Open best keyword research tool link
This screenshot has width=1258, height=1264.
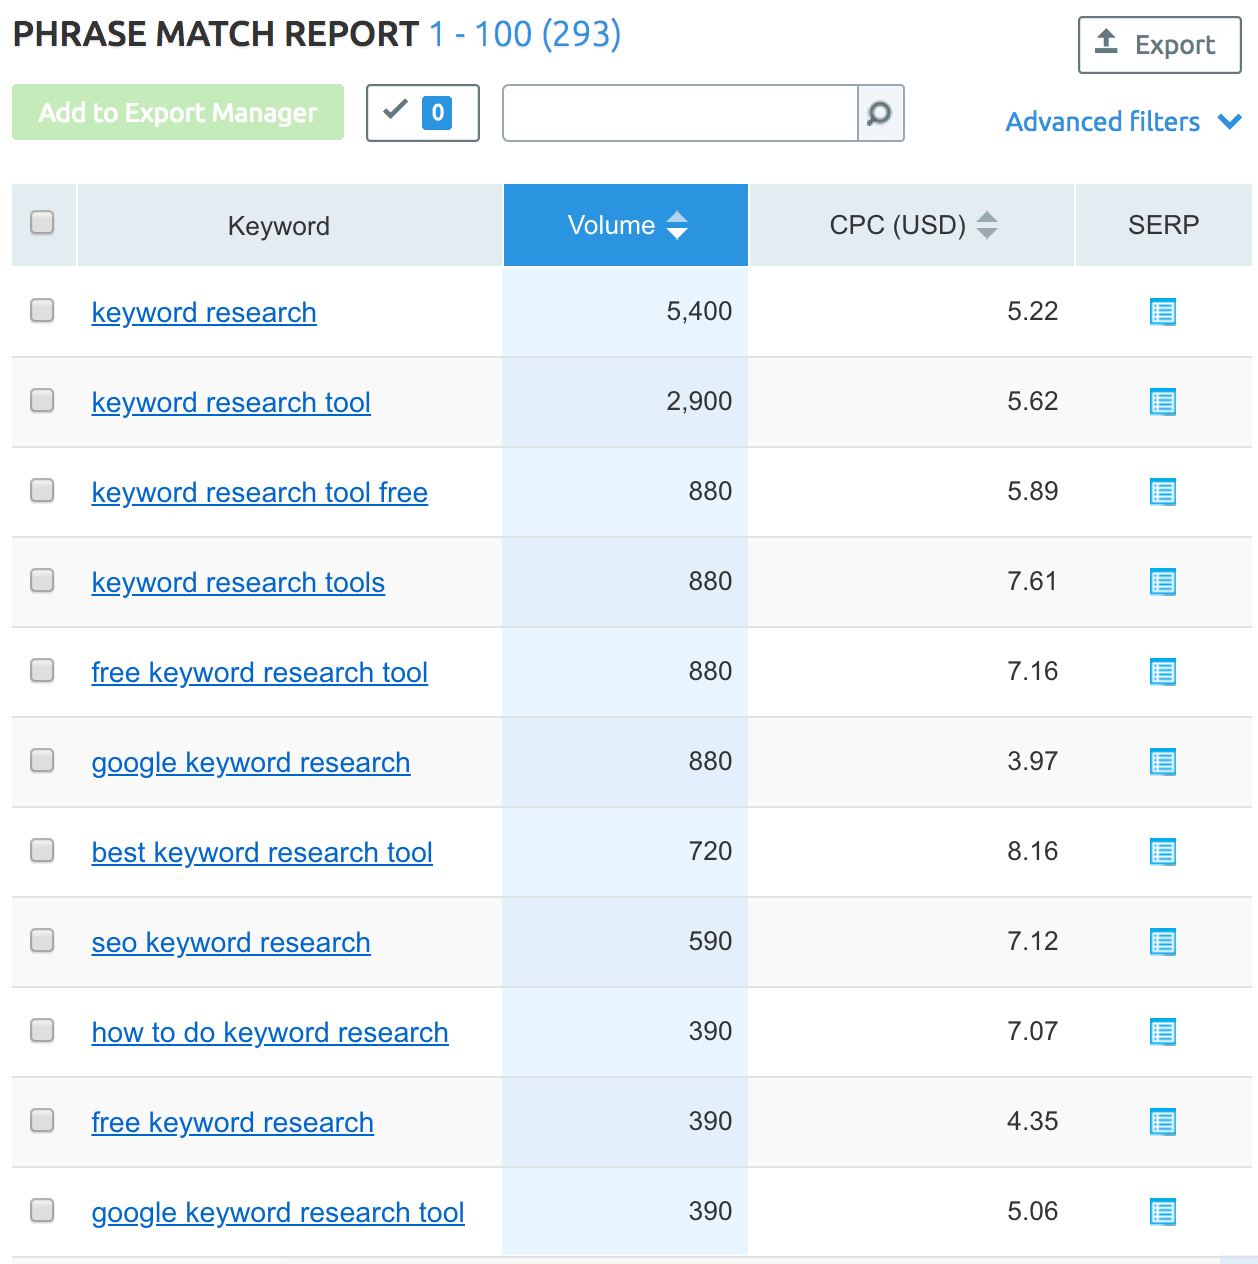click(x=262, y=853)
